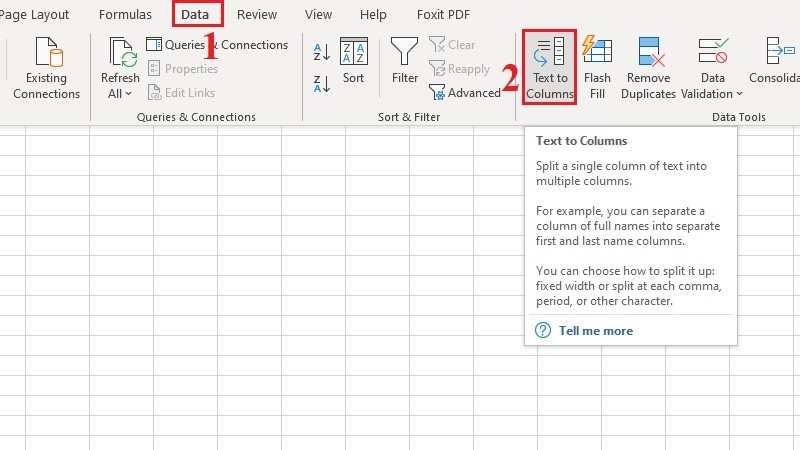Run Flash Fill
The width and height of the screenshot is (800, 450).
(597, 67)
